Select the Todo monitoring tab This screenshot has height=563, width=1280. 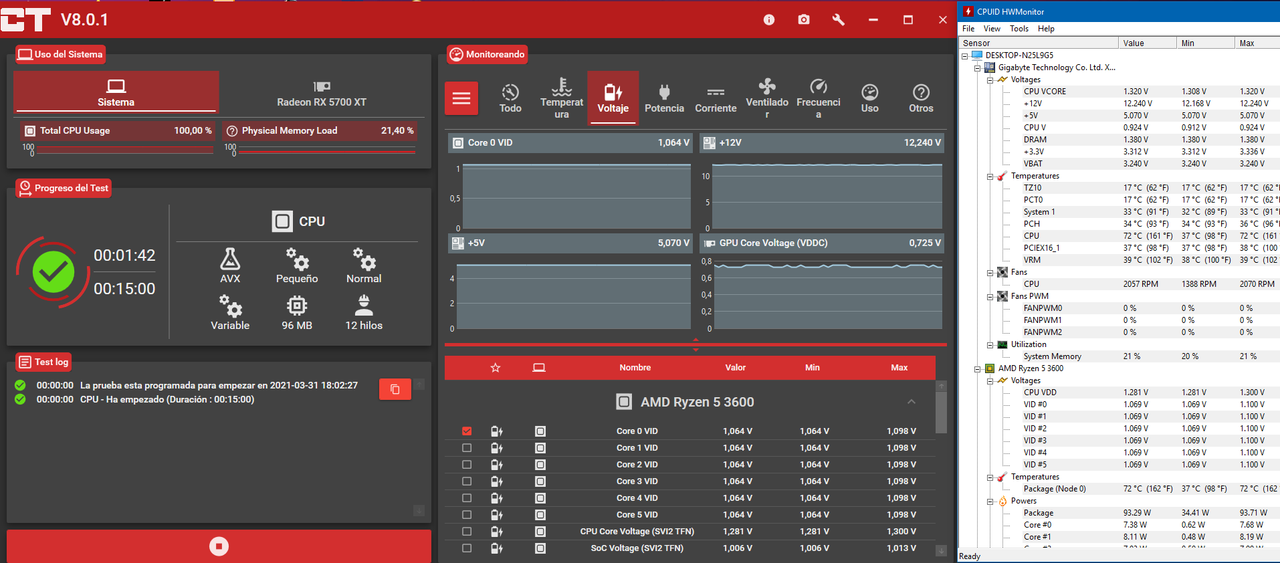point(510,97)
